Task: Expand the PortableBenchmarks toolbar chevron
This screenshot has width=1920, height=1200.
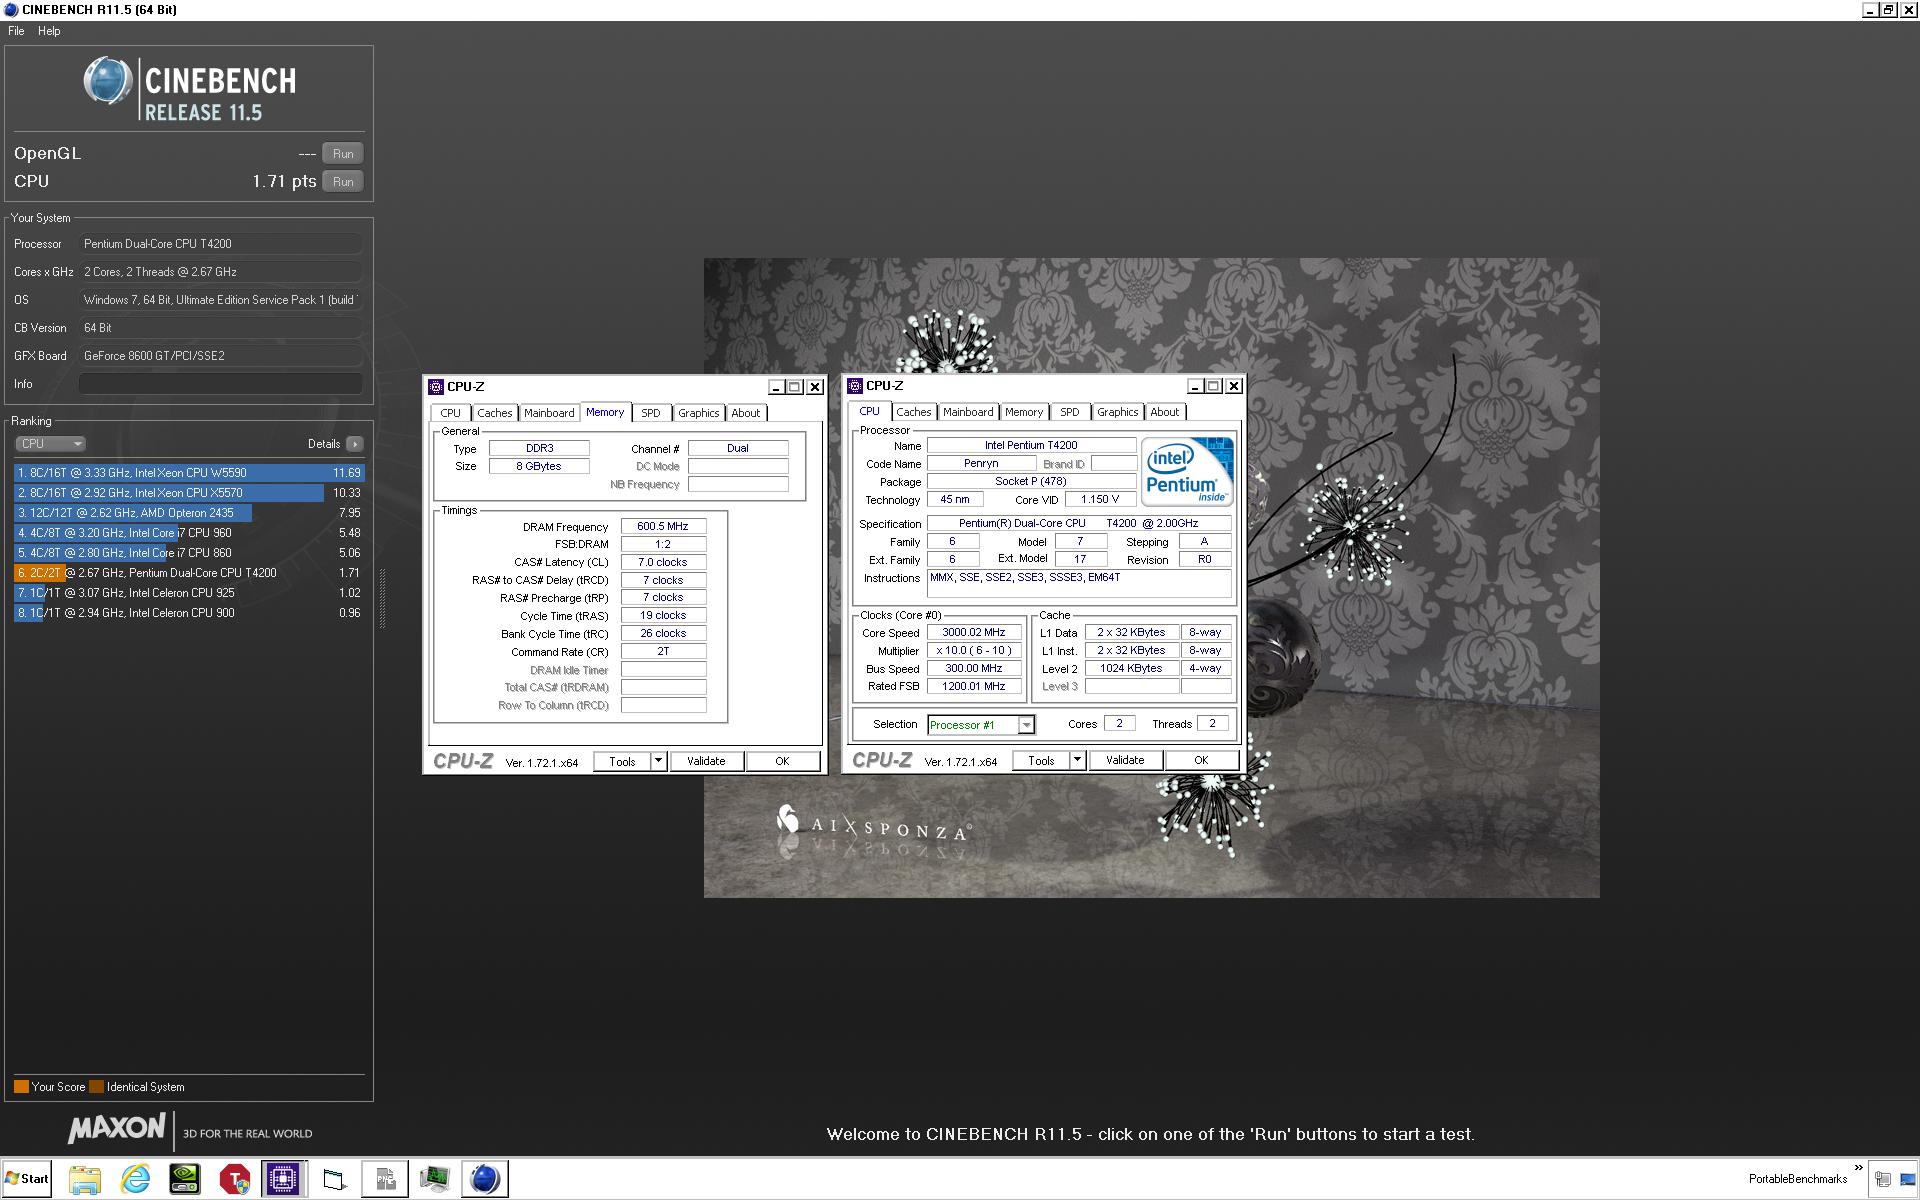Action: click(x=1859, y=1168)
